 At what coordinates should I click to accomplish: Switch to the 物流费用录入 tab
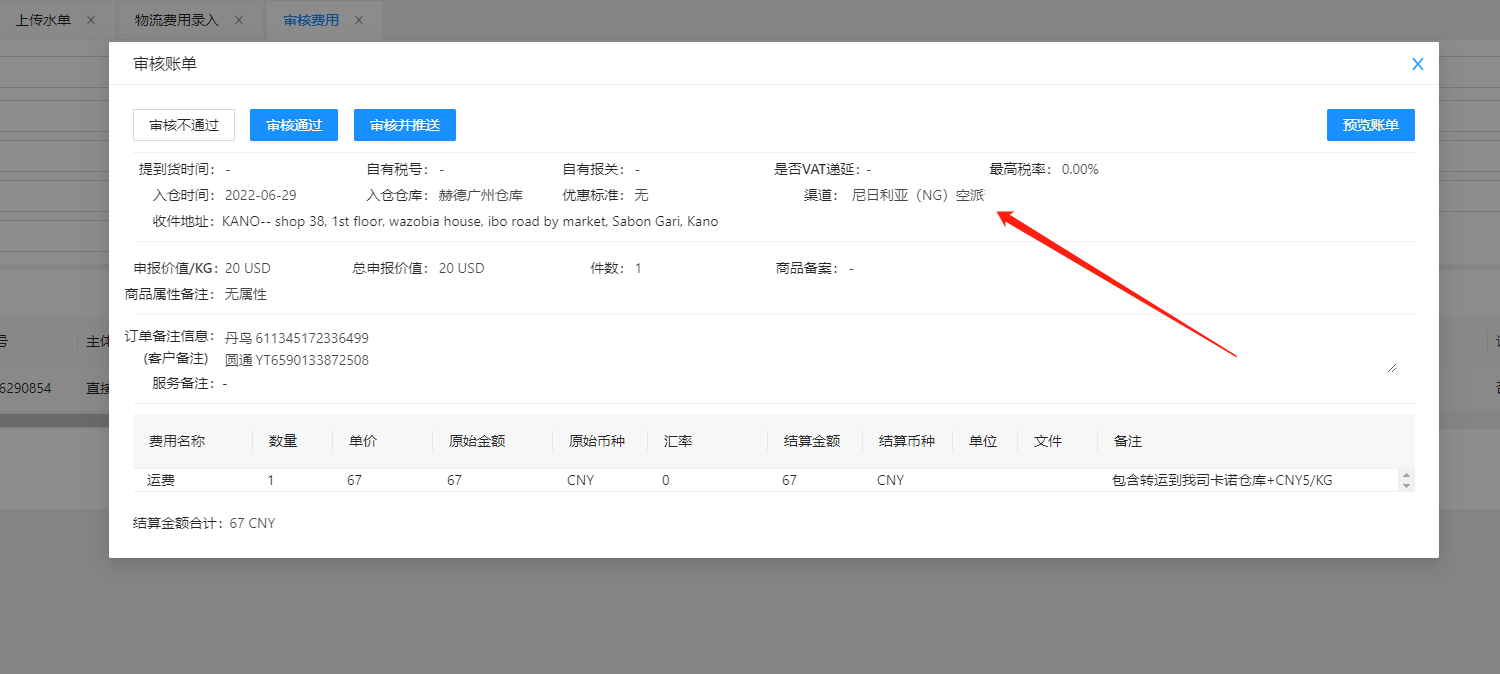176,20
